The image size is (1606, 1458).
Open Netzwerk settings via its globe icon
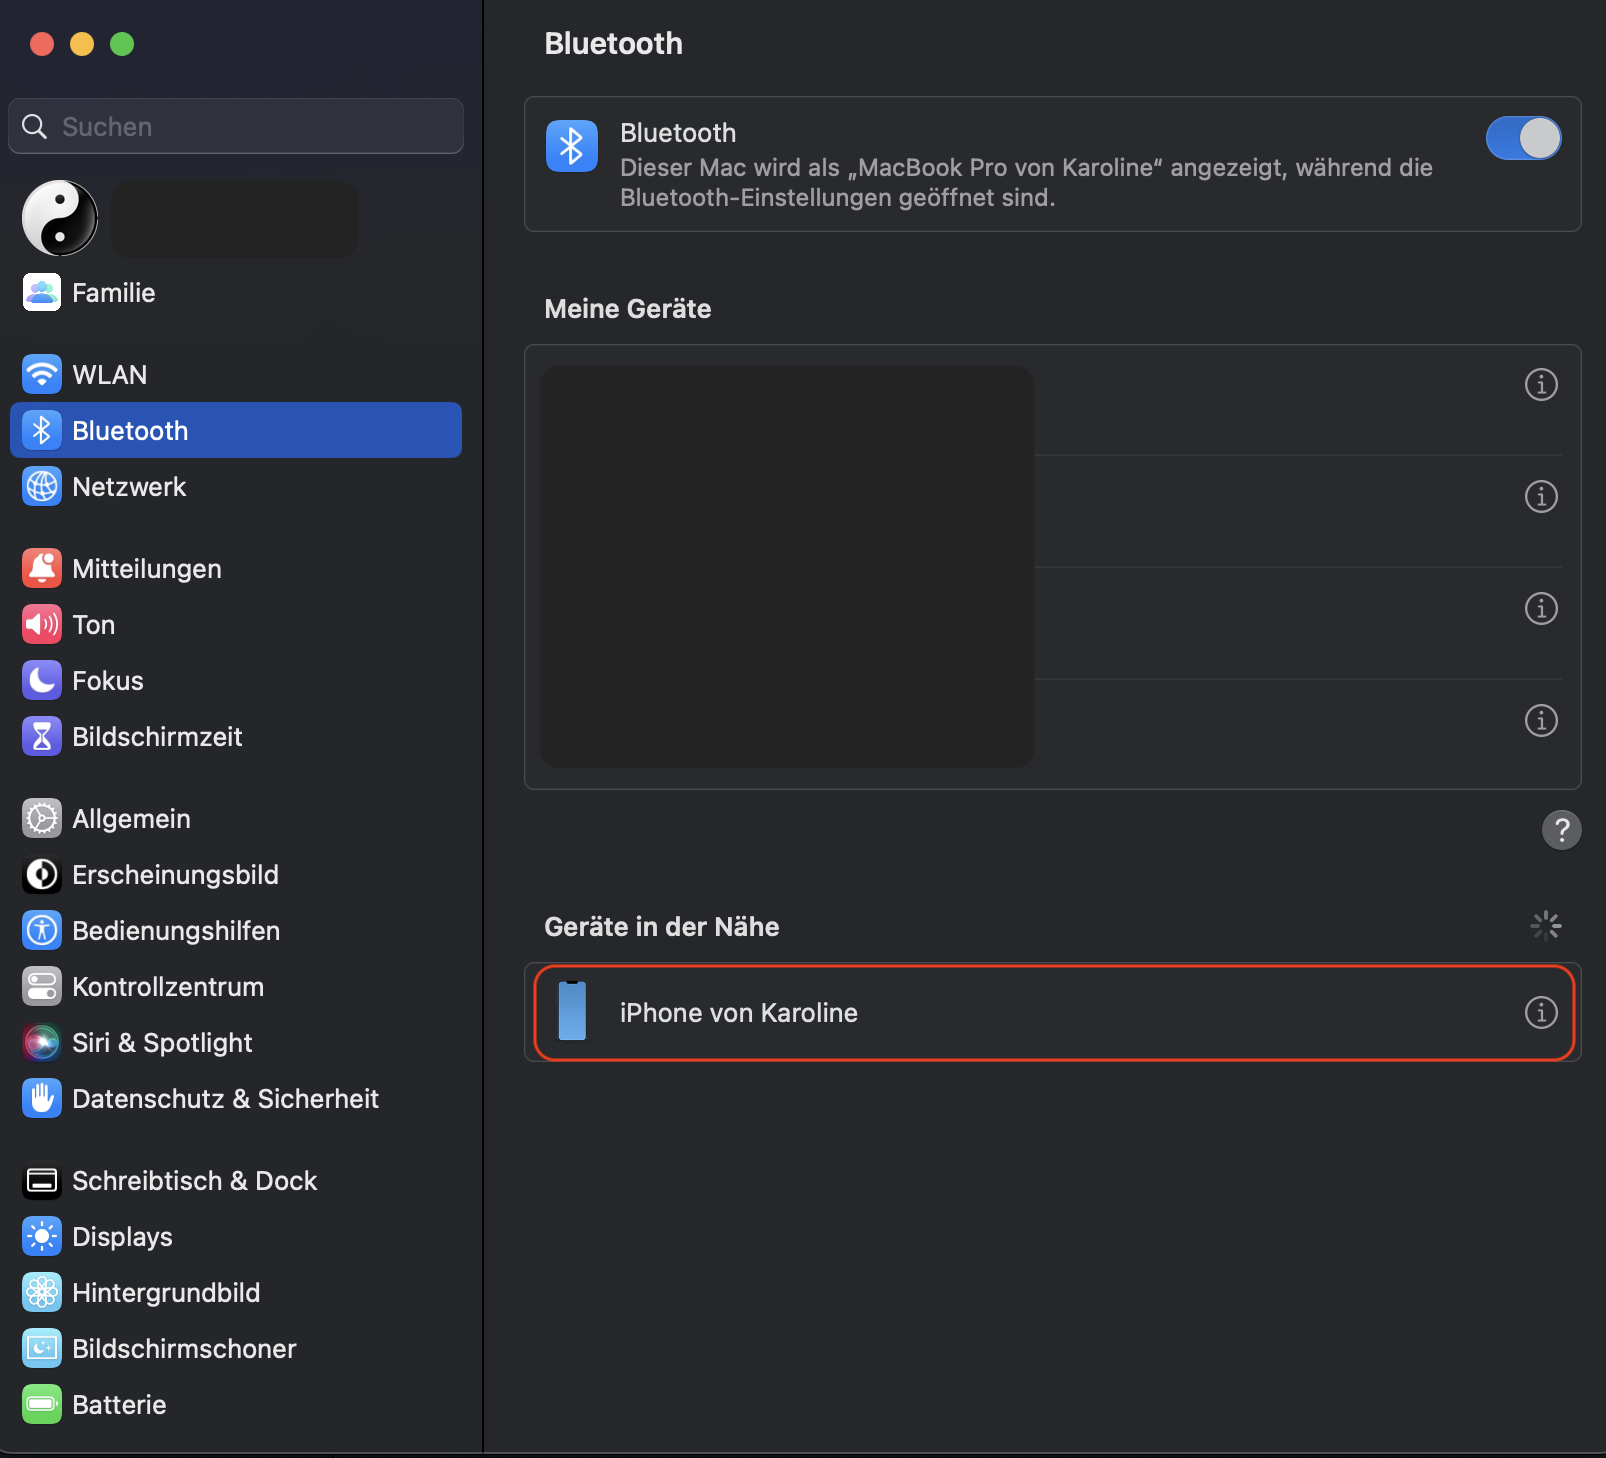(42, 487)
